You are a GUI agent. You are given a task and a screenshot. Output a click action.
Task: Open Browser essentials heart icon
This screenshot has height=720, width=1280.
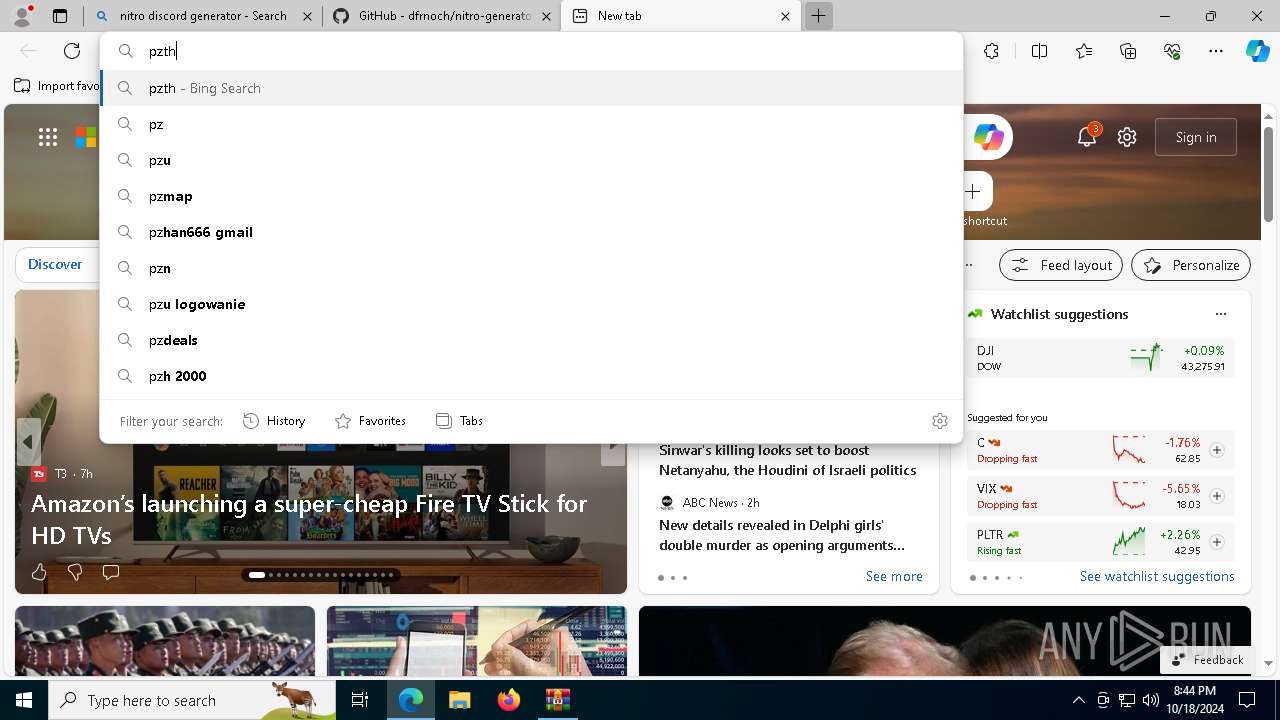point(1172,51)
